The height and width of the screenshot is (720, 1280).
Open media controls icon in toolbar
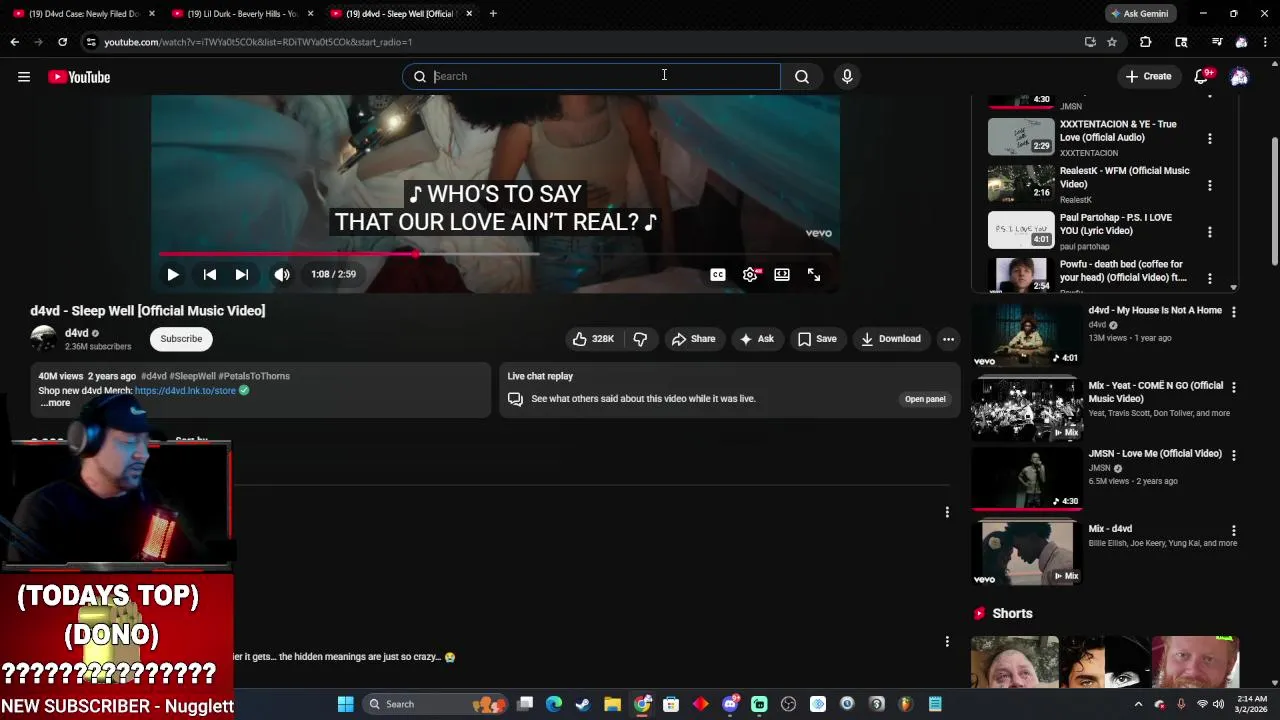[x=1217, y=42]
